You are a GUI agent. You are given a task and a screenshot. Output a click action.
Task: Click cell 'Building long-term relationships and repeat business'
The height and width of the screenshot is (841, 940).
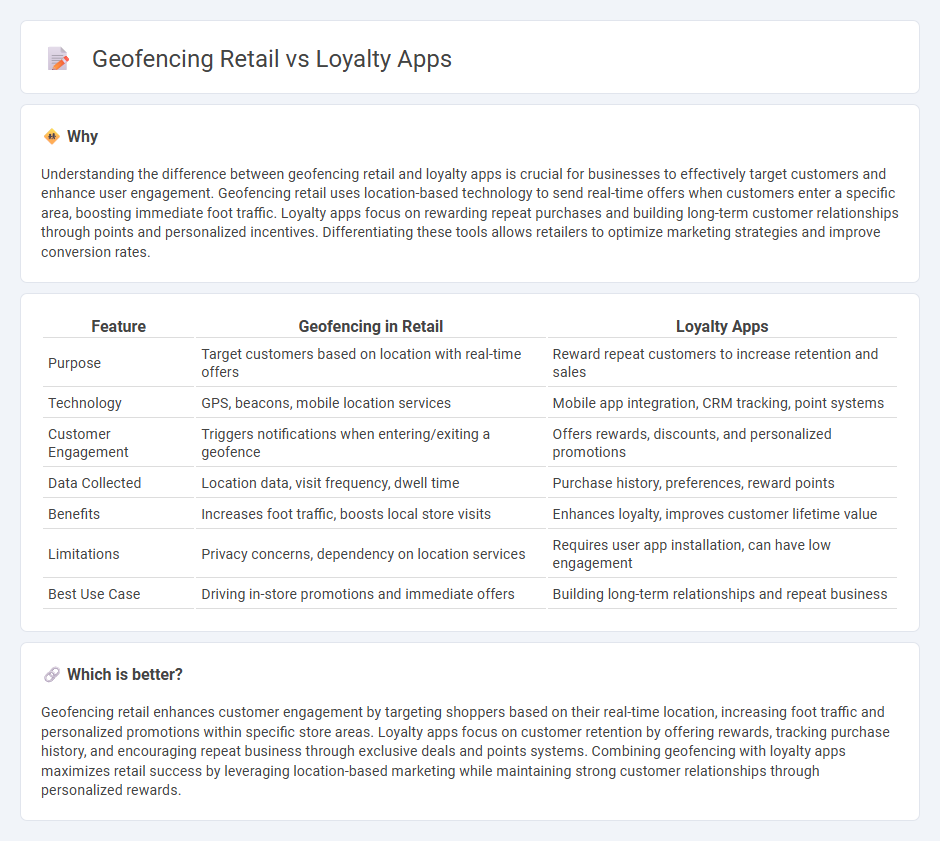click(722, 594)
